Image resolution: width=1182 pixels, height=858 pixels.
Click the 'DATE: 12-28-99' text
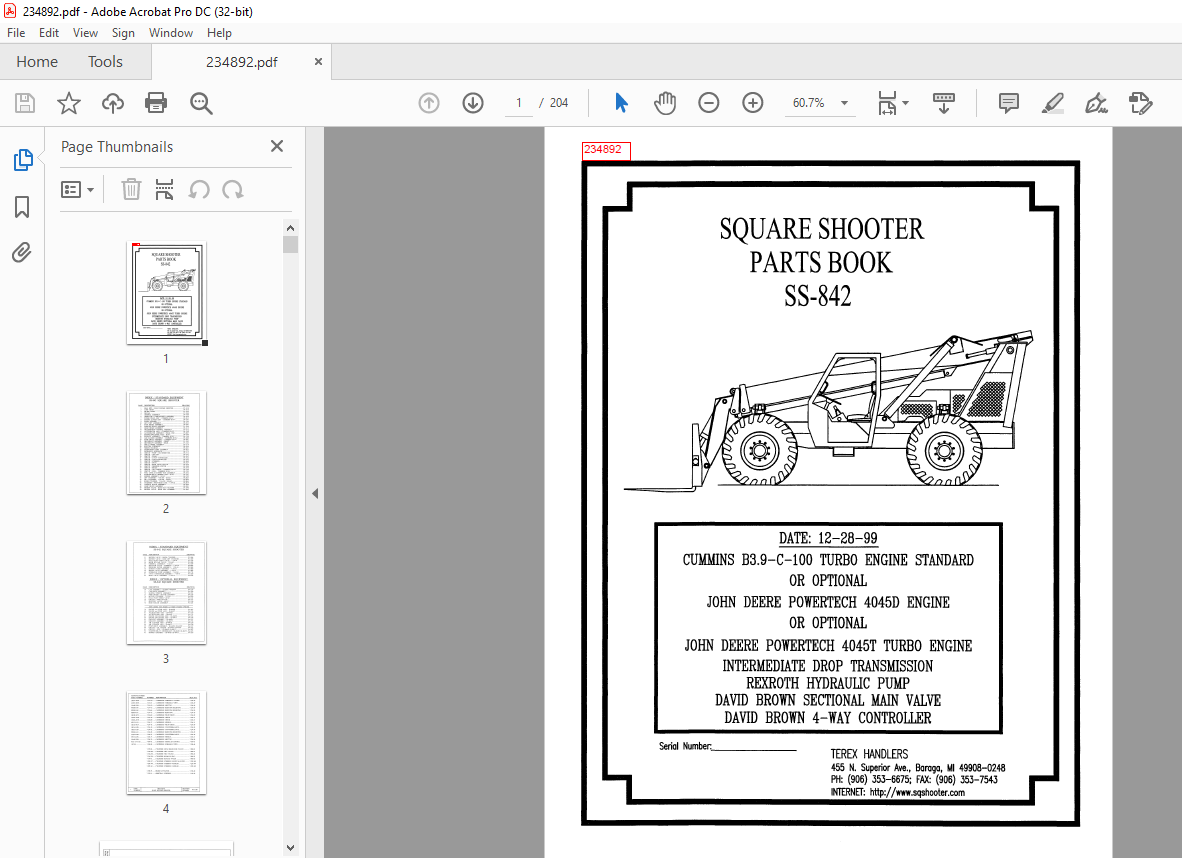(x=828, y=538)
